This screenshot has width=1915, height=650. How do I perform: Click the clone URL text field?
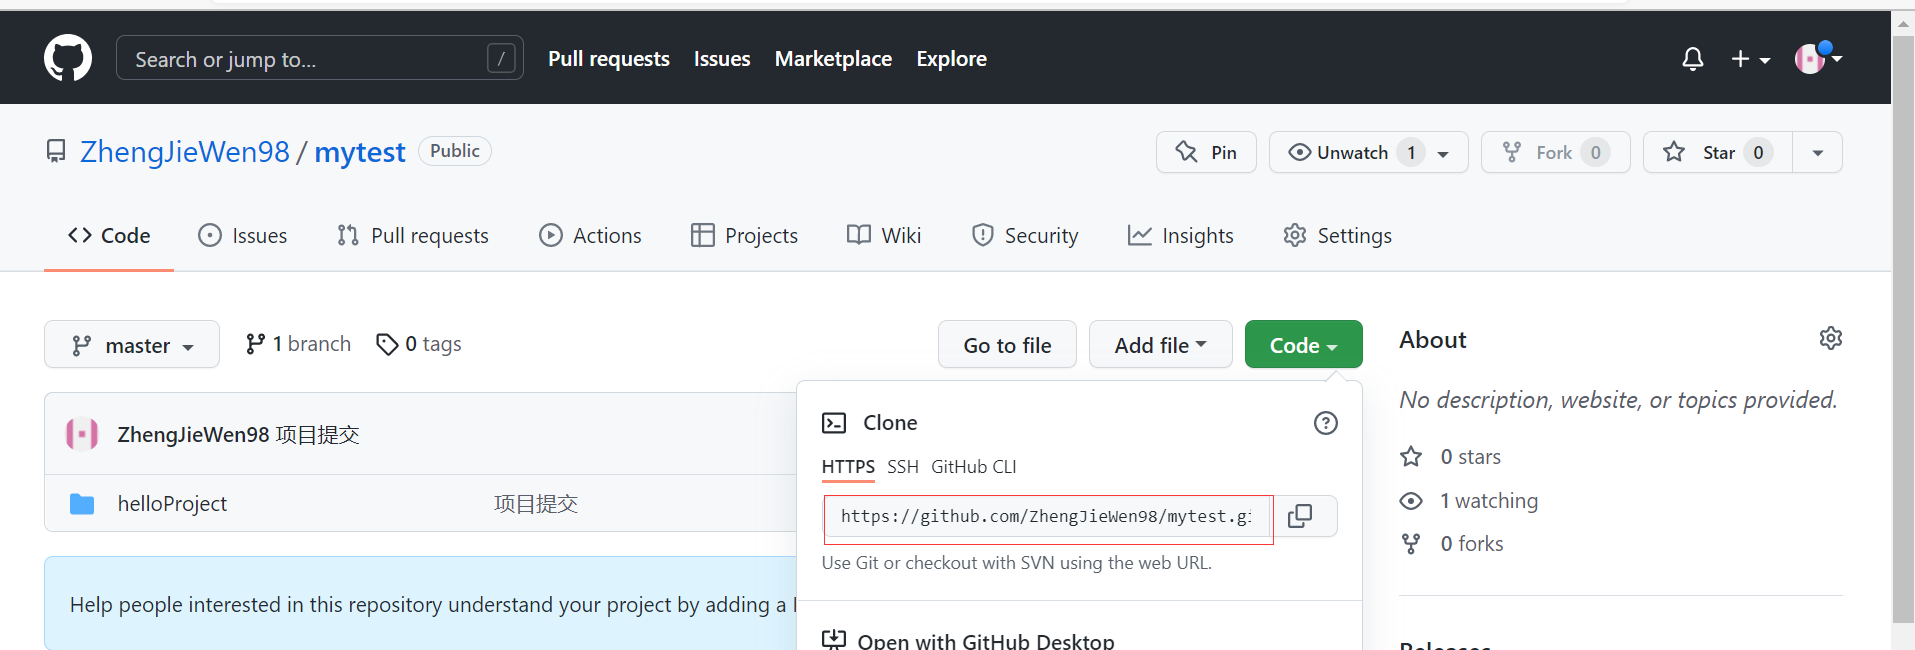click(x=1049, y=517)
